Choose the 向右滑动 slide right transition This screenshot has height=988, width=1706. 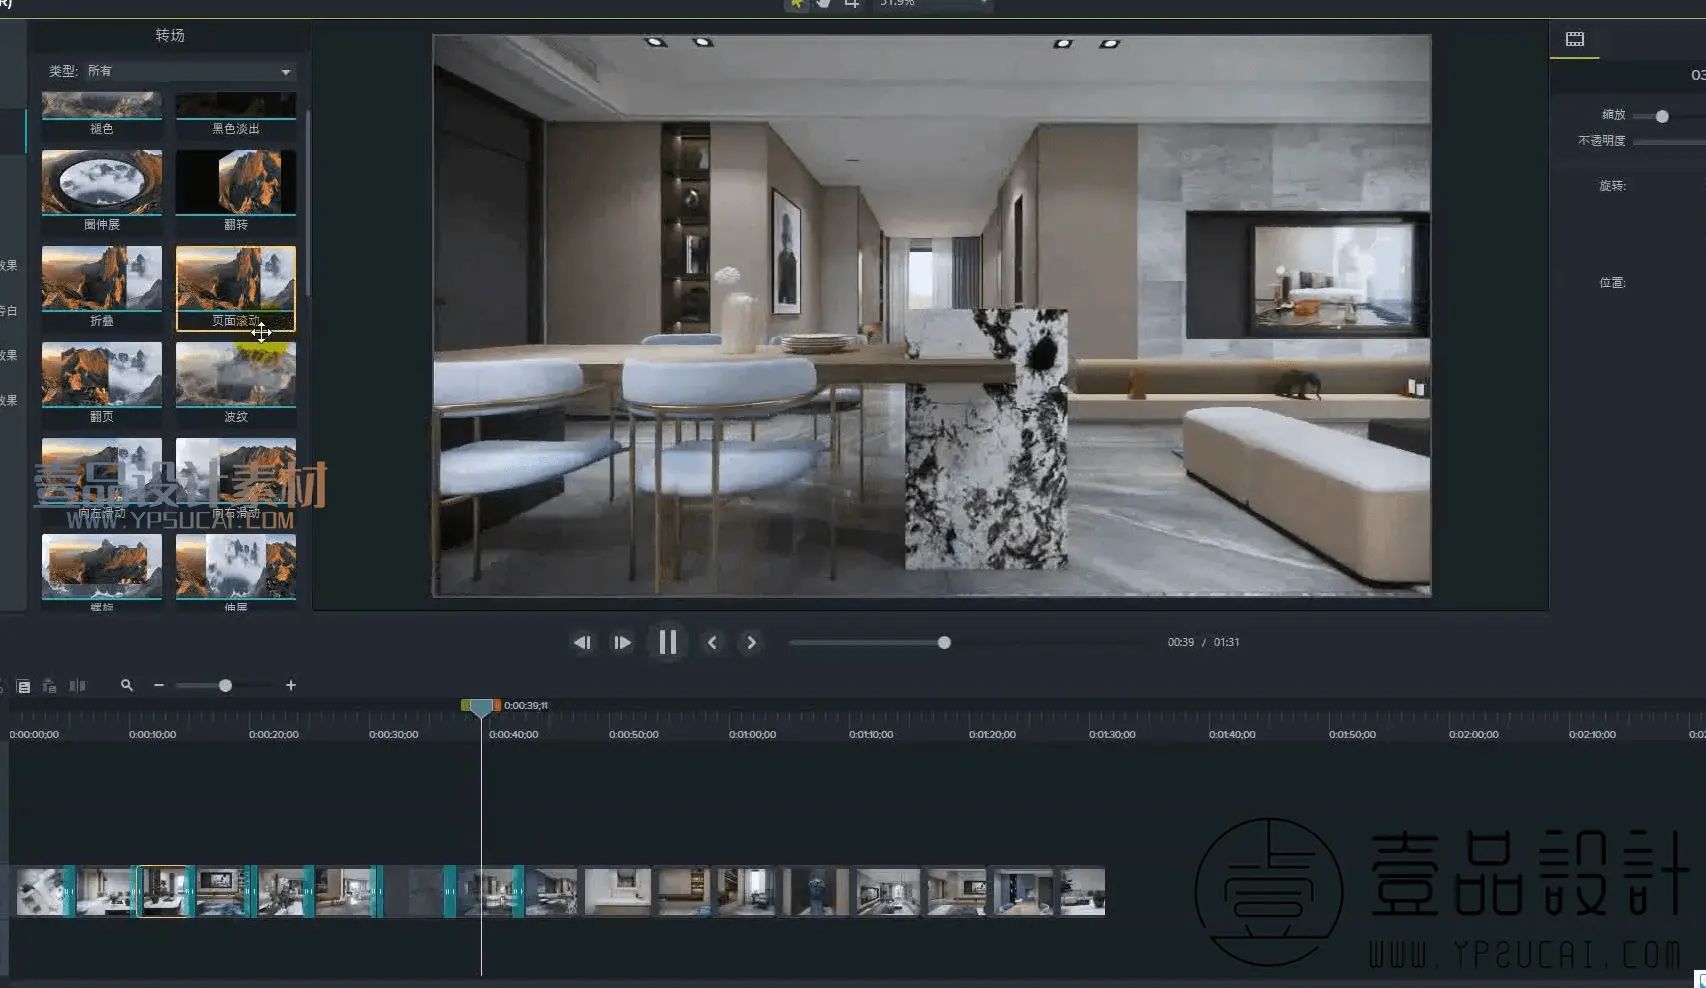[236, 470]
